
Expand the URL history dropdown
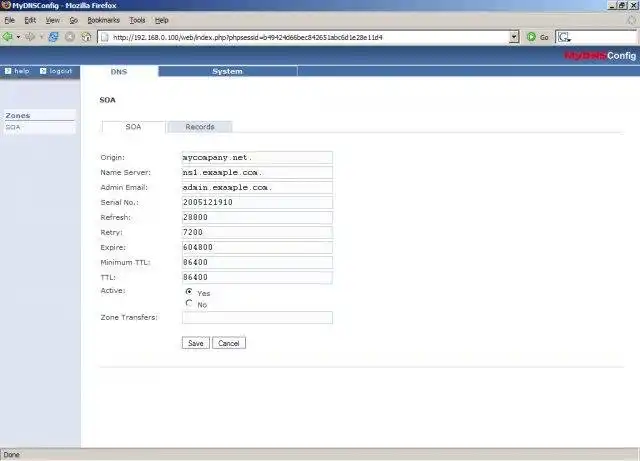514,37
